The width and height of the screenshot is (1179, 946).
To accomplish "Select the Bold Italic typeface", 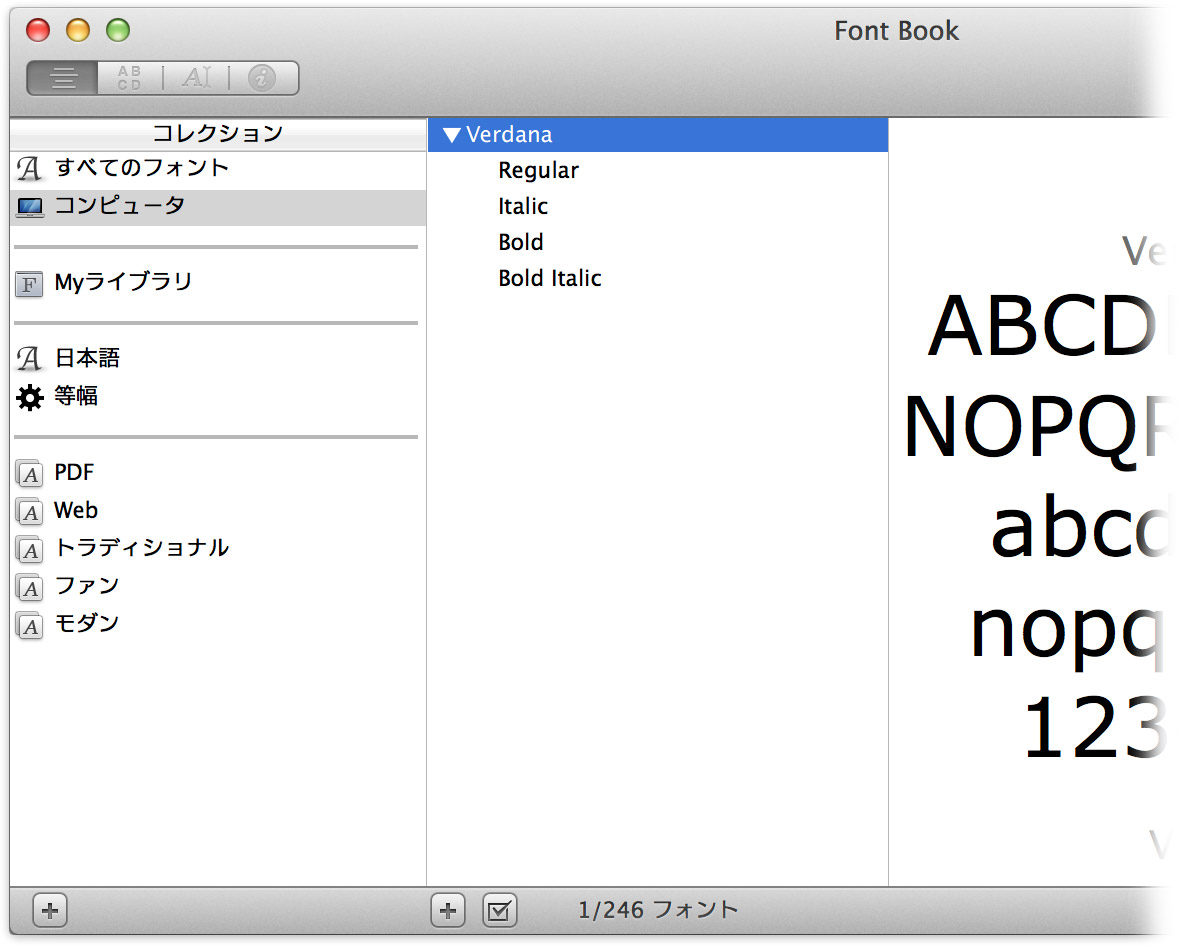I will [x=550, y=278].
